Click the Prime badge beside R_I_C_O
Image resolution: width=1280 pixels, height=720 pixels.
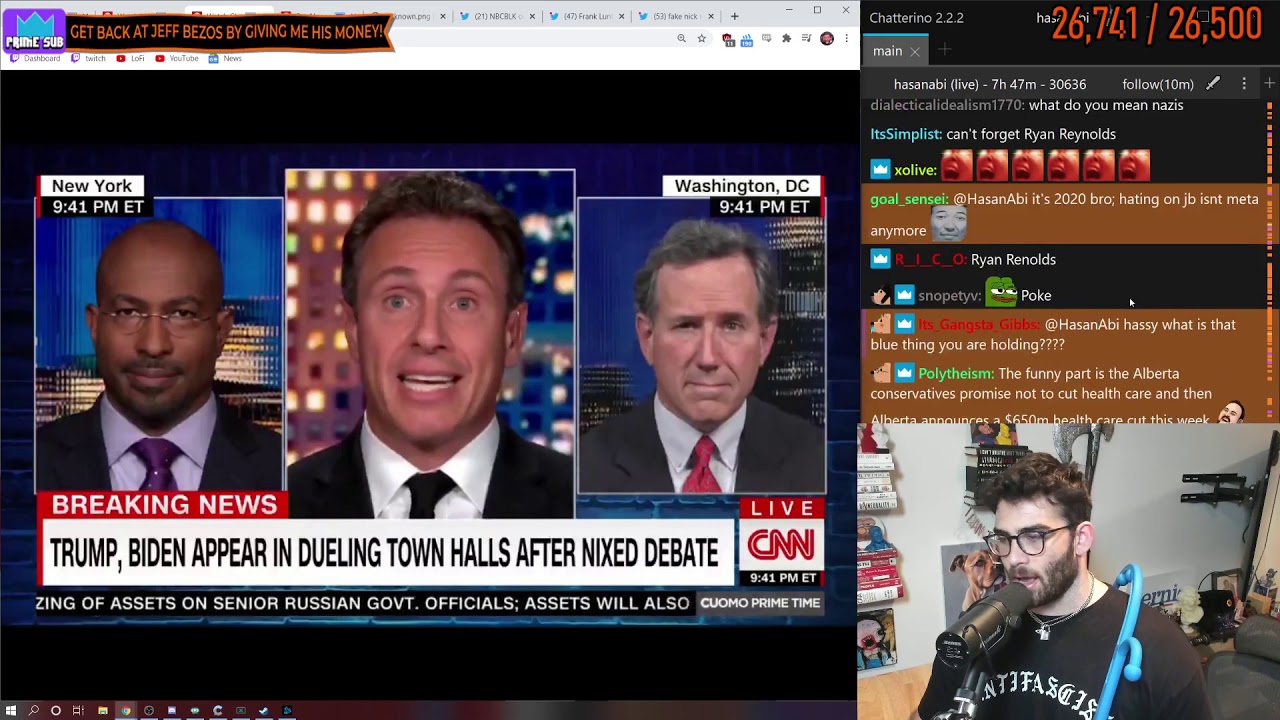[x=880, y=260]
